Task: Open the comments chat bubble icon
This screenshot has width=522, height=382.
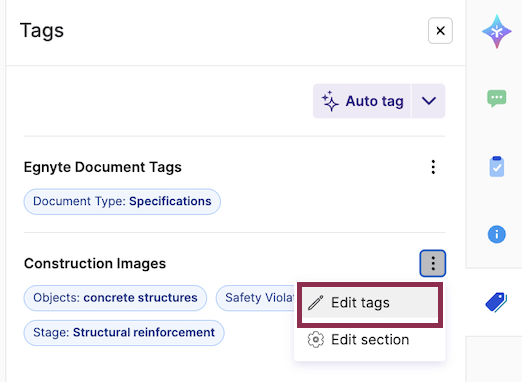Action: (x=497, y=98)
